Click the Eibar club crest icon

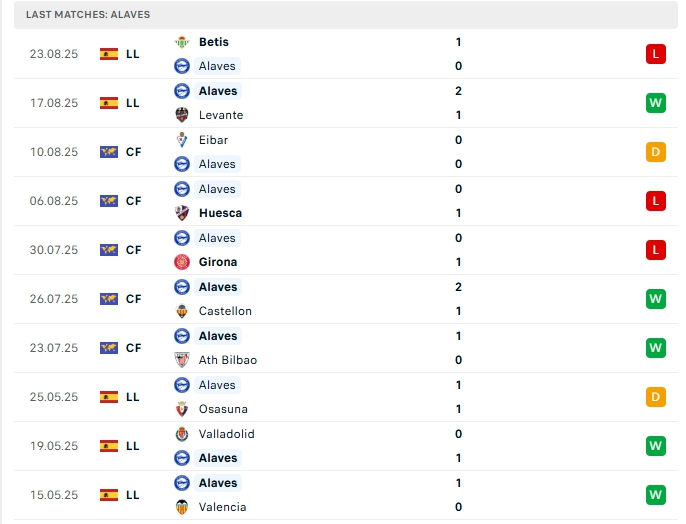coord(182,140)
